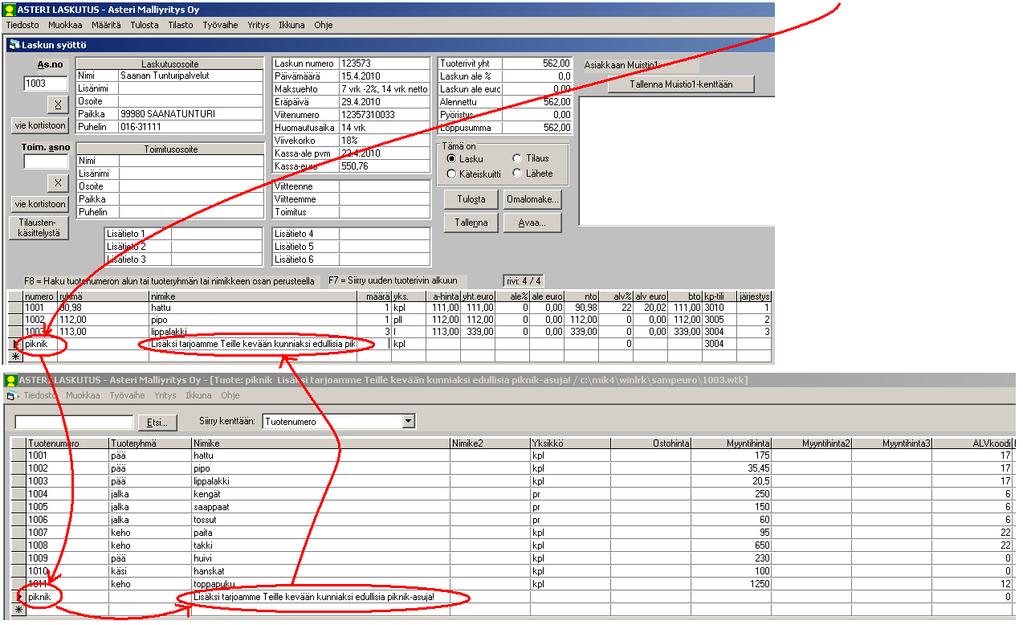Click the Viitteenne field
The height and width of the screenshot is (625, 1023).
pyautogui.click(x=385, y=186)
